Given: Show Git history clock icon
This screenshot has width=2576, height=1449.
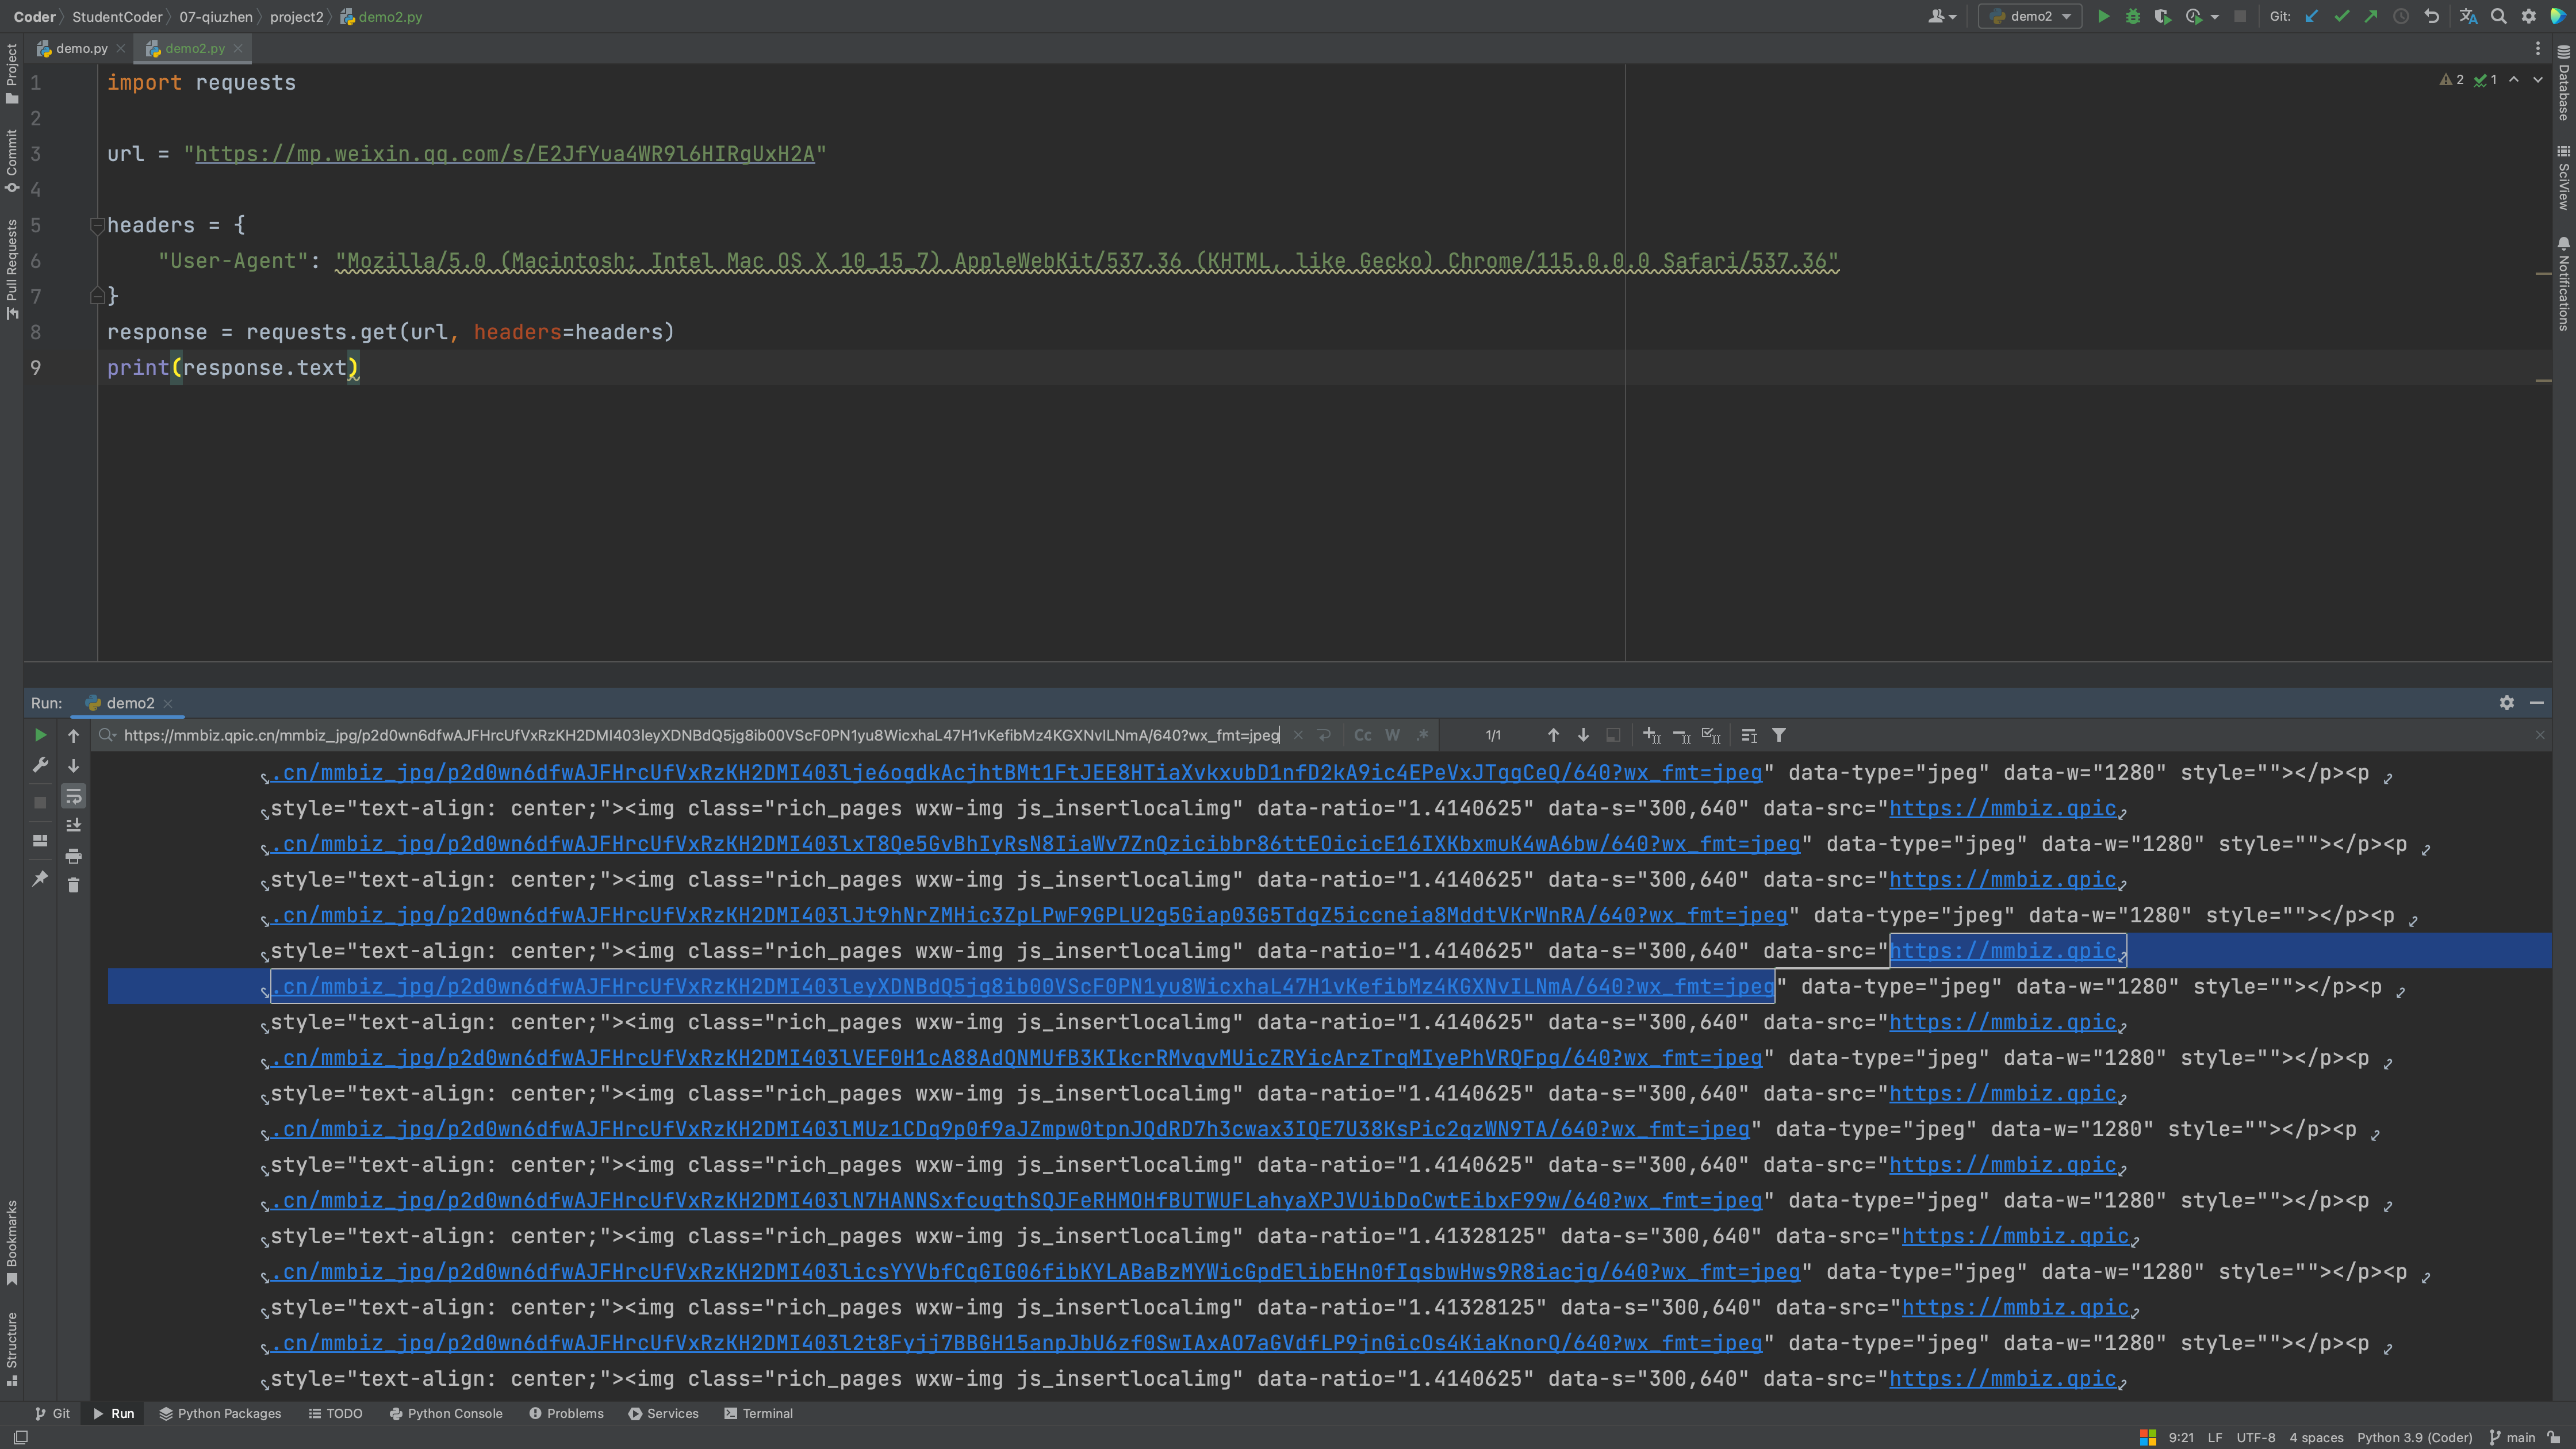Looking at the screenshot, I should coord(2401,16).
